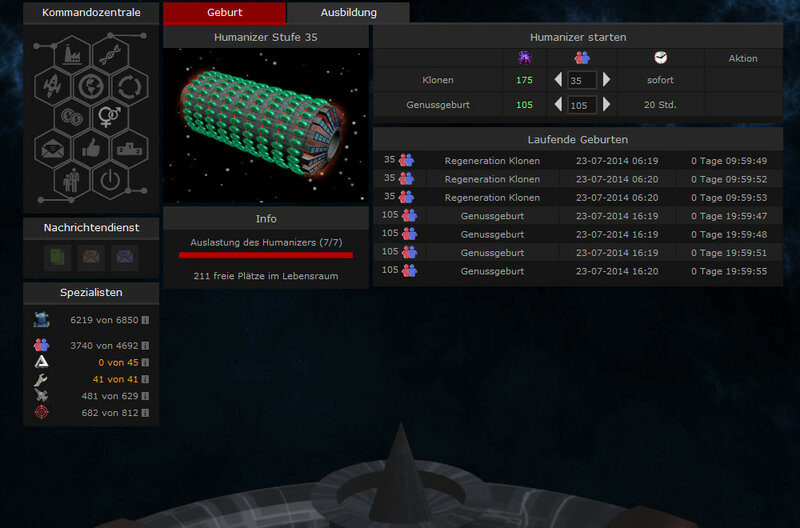Click target crosshair icon beside 682 von 812
Viewport: 800px width, 528px height.
tap(41, 412)
